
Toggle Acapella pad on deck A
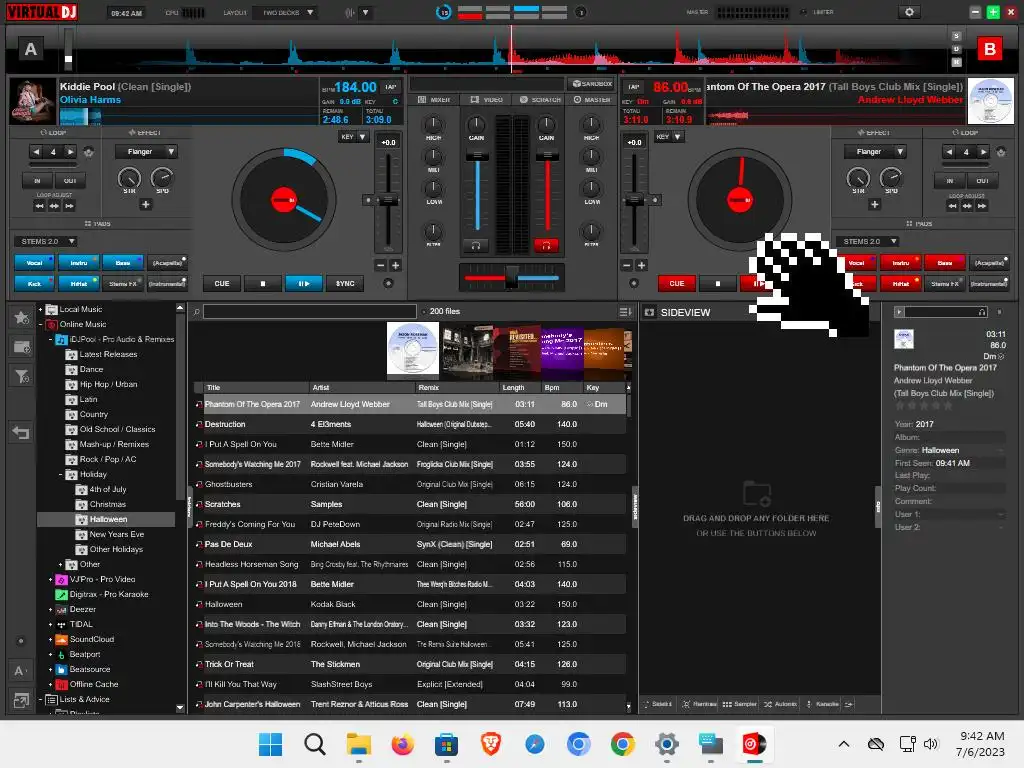click(x=167, y=263)
